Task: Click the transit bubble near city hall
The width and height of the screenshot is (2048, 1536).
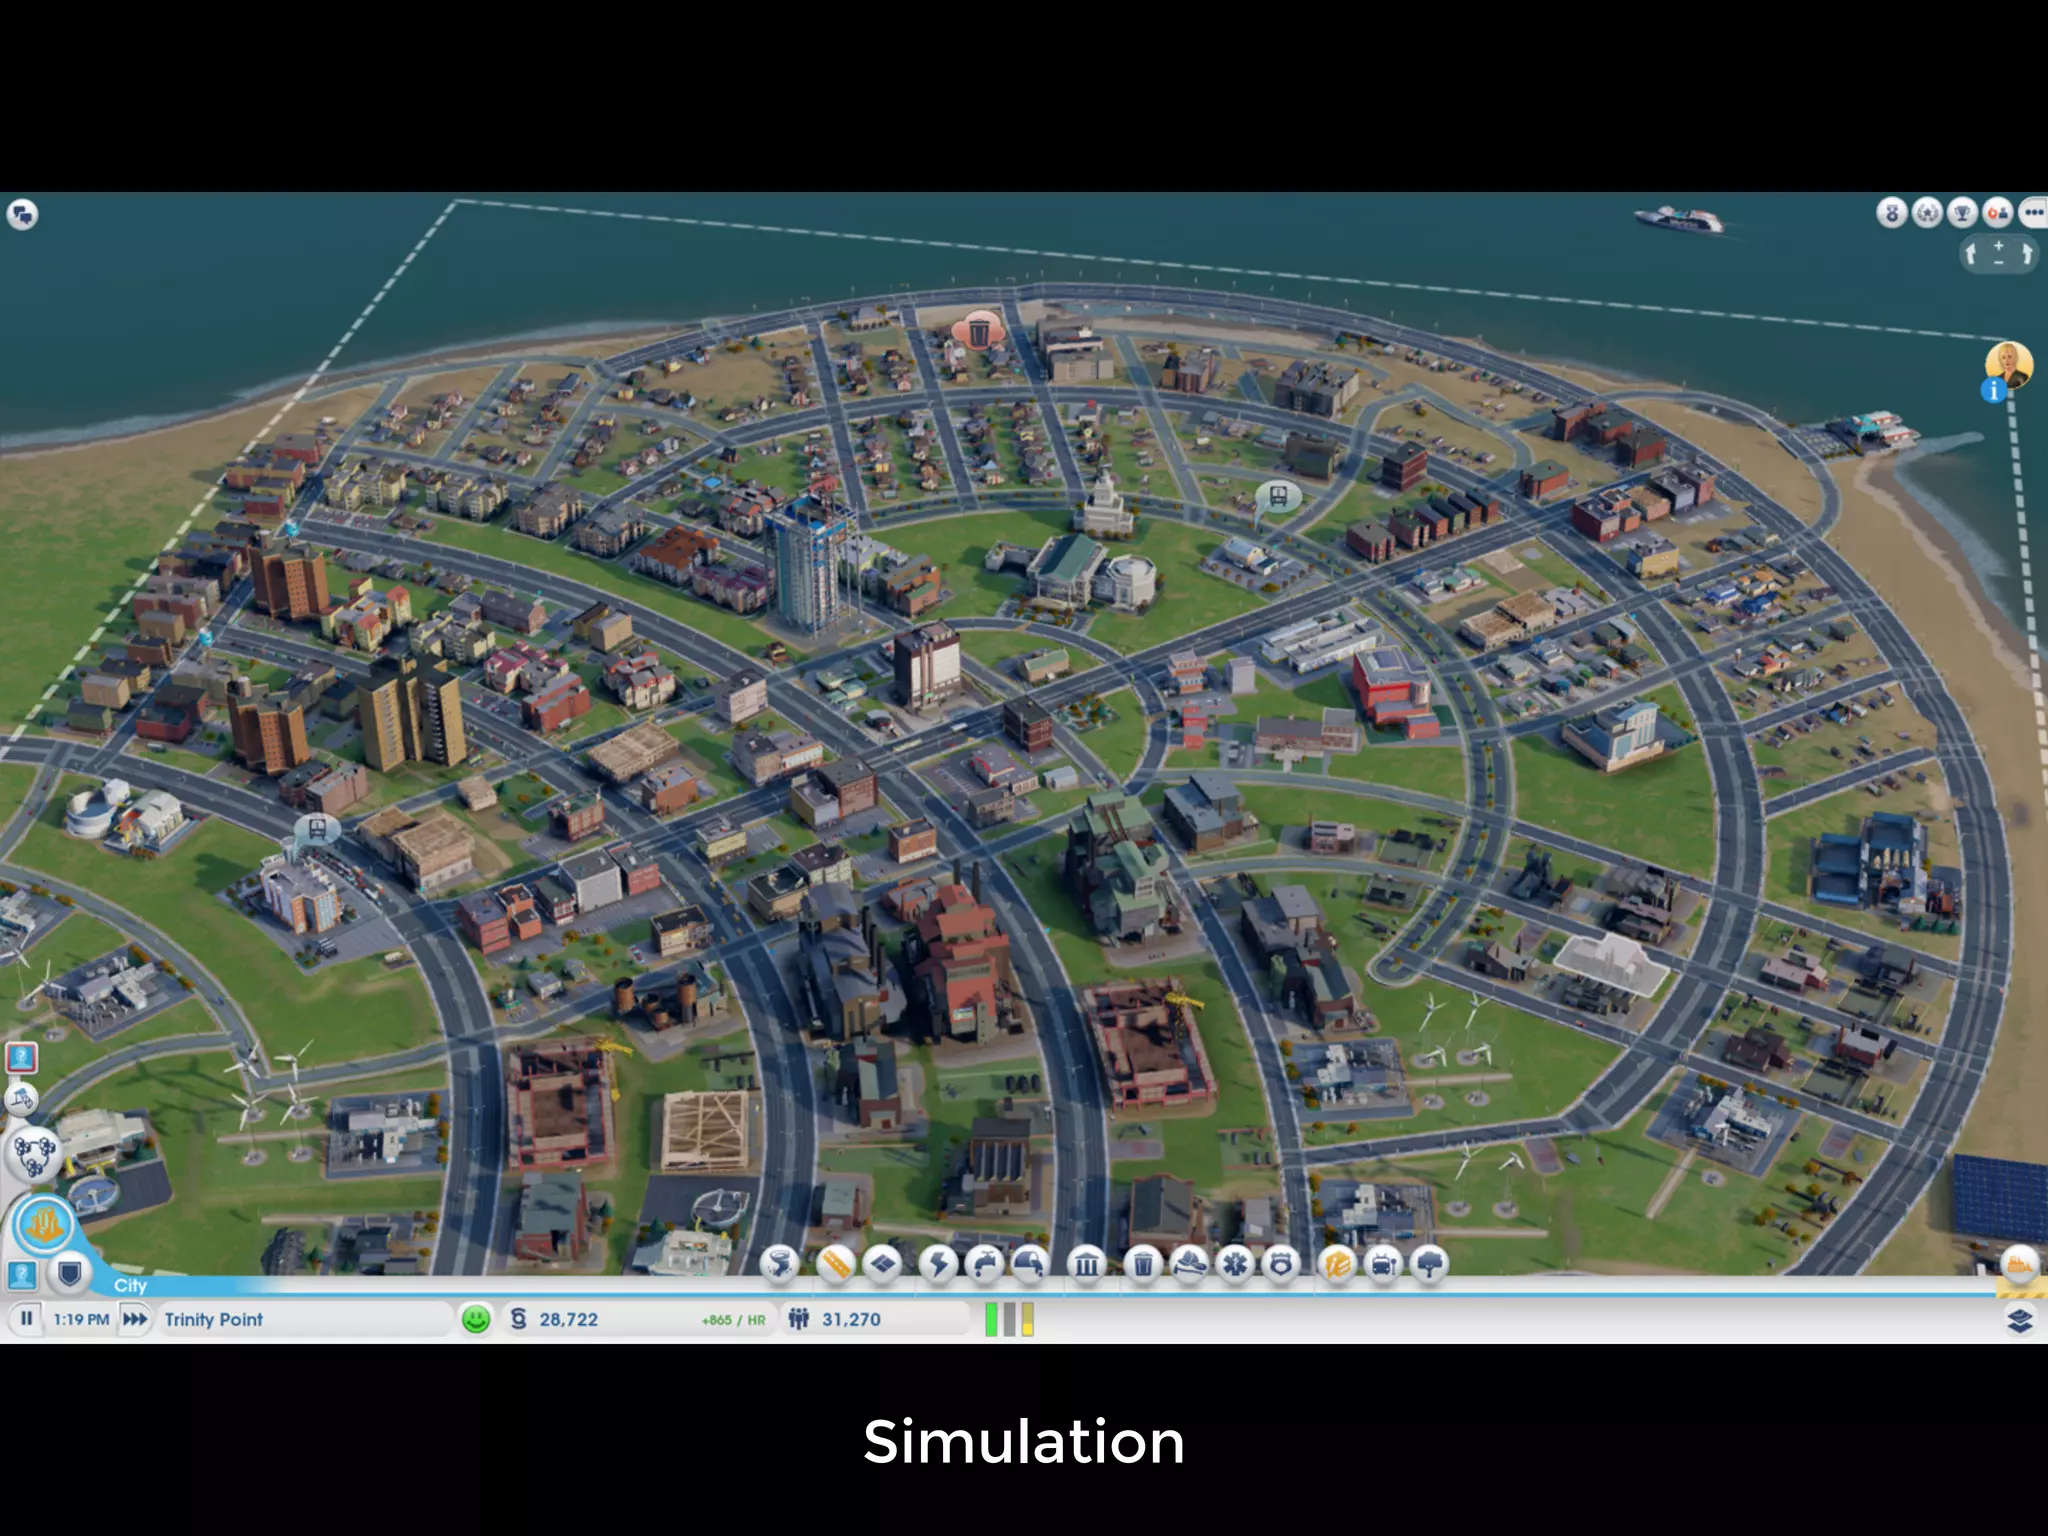Action: (1278, 496)
